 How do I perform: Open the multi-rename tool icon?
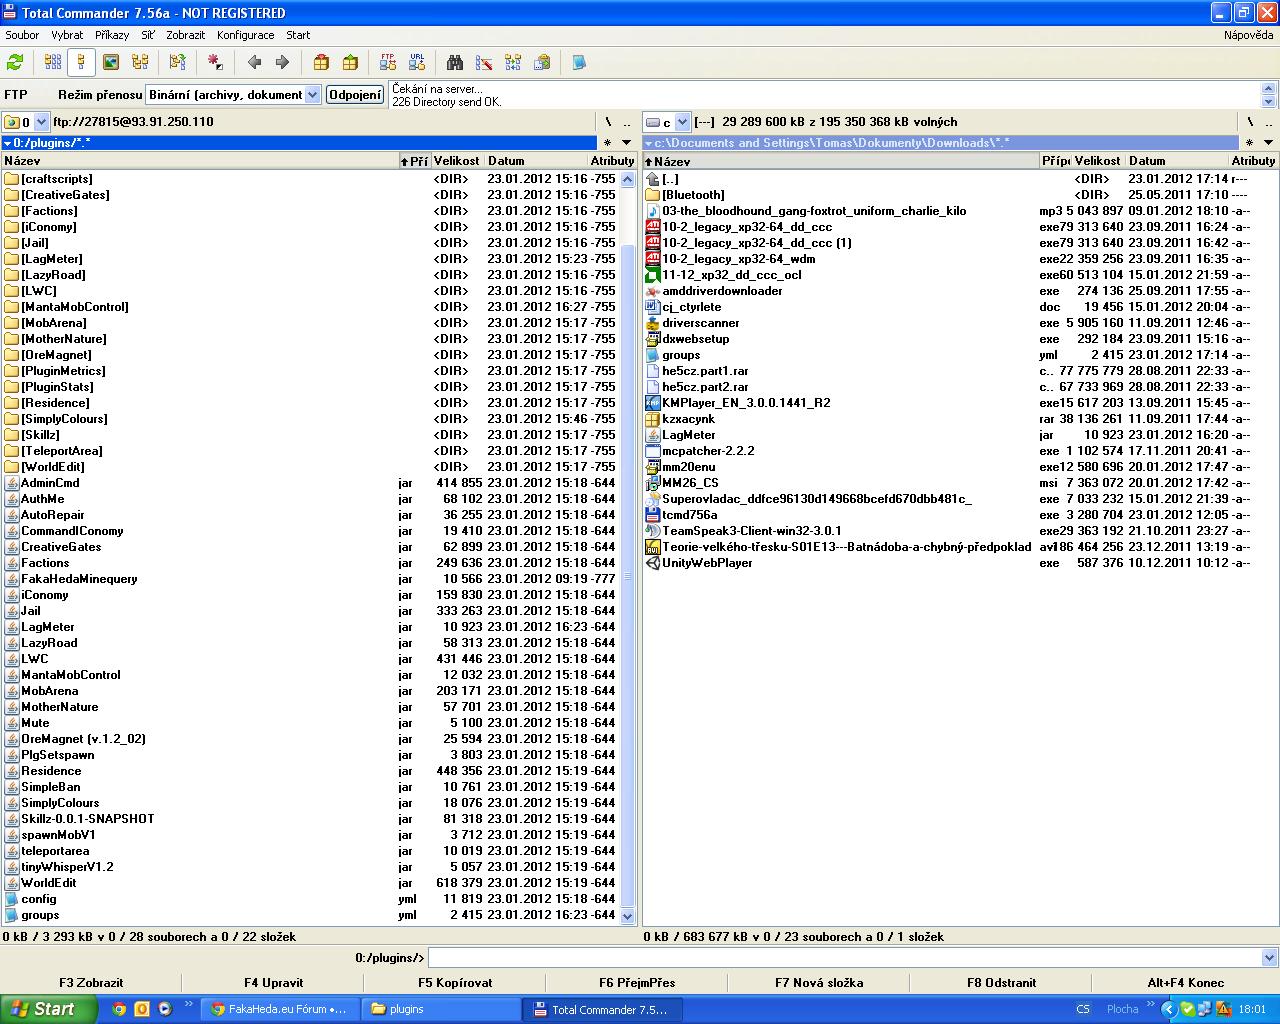point(484,62)
